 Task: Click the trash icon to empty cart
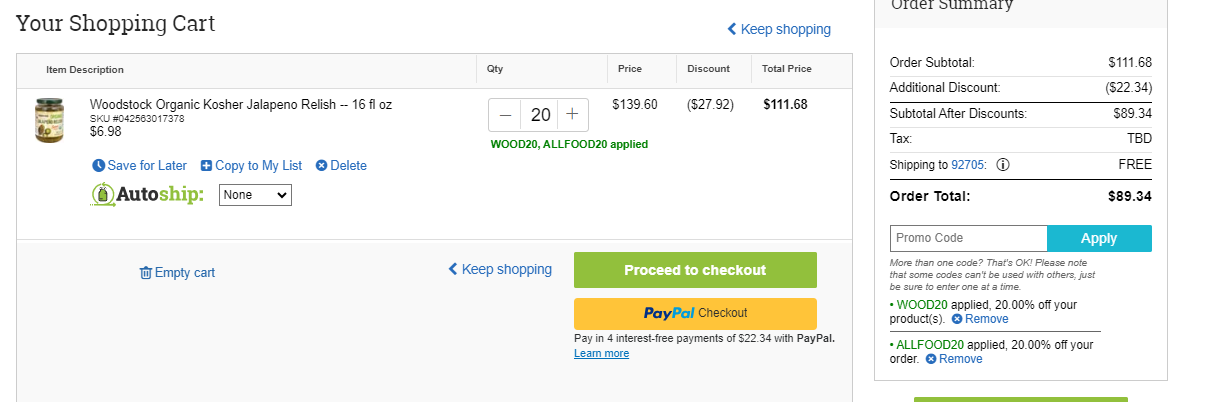(145, 272)
